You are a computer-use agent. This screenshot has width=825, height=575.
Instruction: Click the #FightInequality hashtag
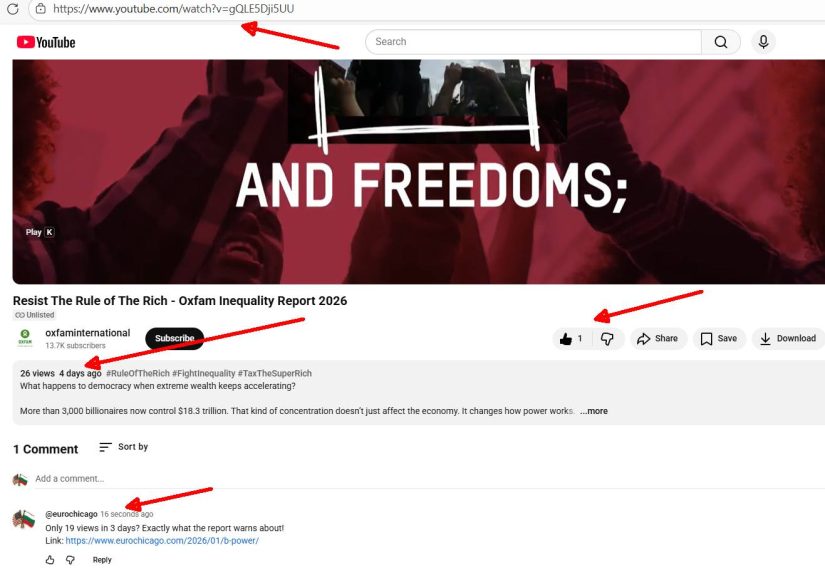pos(204,374)
